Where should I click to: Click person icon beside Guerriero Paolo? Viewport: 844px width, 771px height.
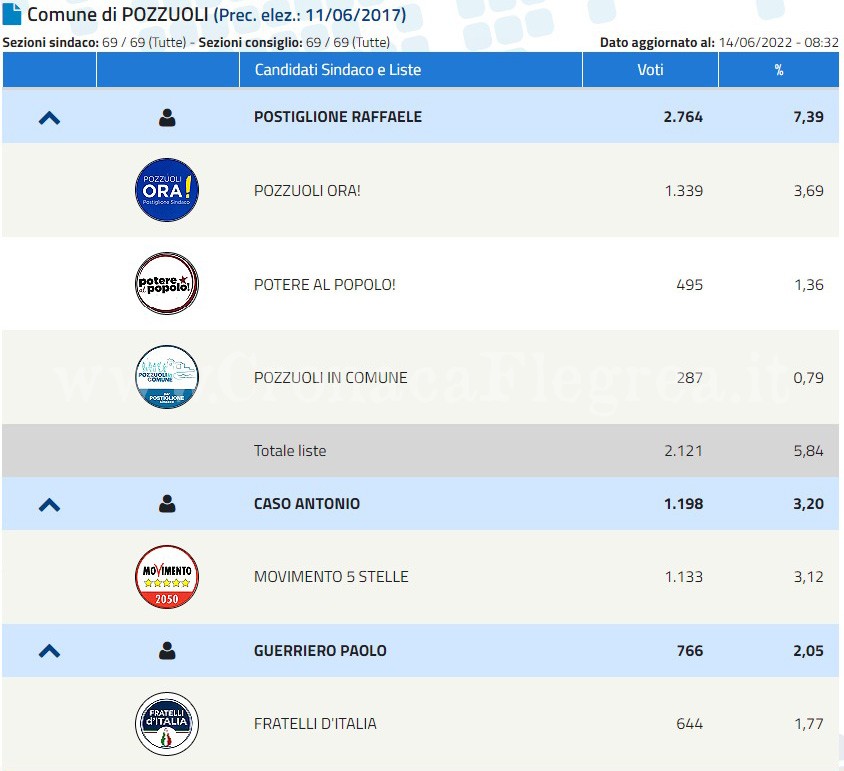click(167, 651)
